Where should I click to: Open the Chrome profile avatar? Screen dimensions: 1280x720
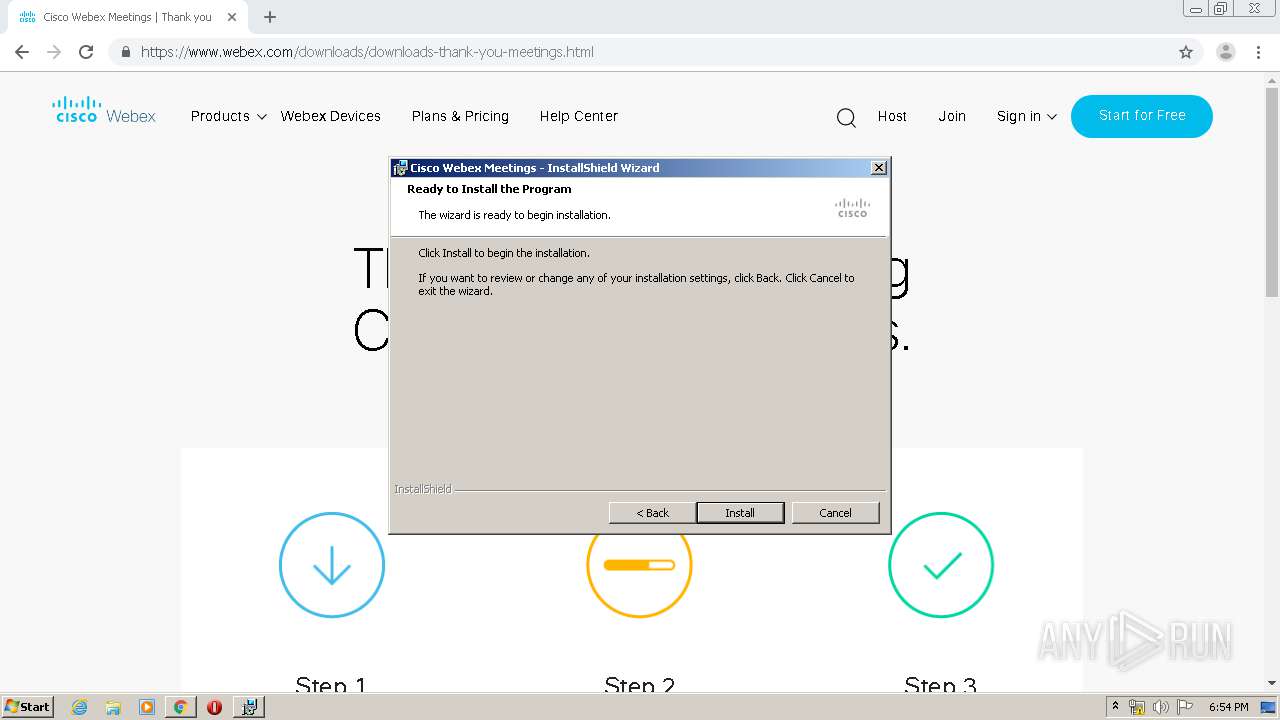(x=1226, y=52)
